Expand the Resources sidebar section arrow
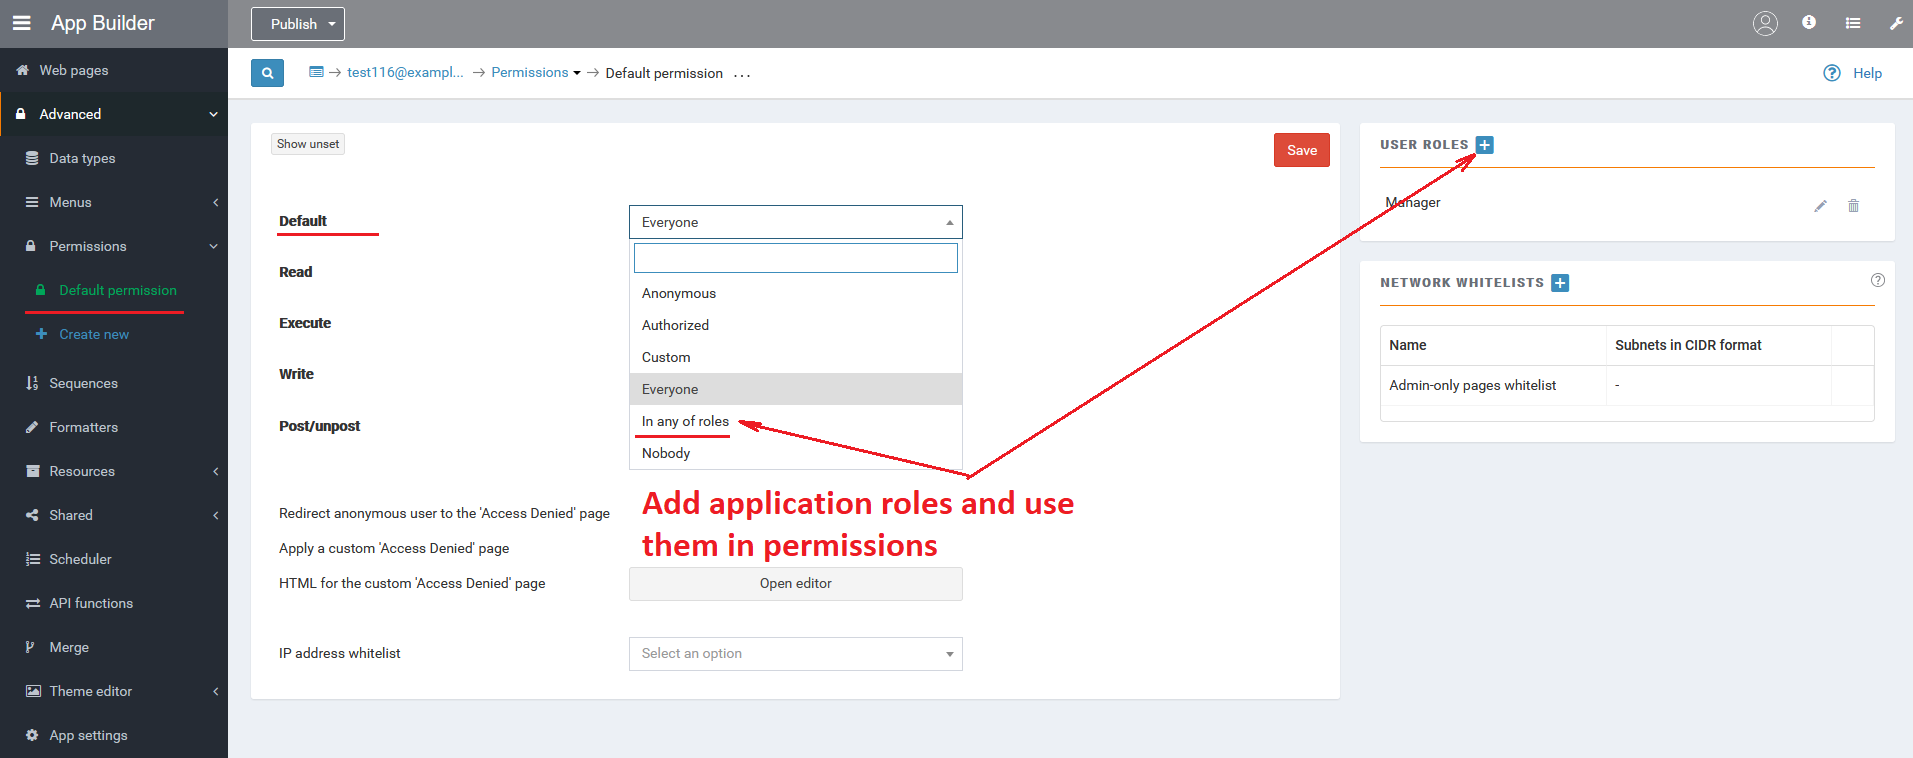 tap(215, 471)
